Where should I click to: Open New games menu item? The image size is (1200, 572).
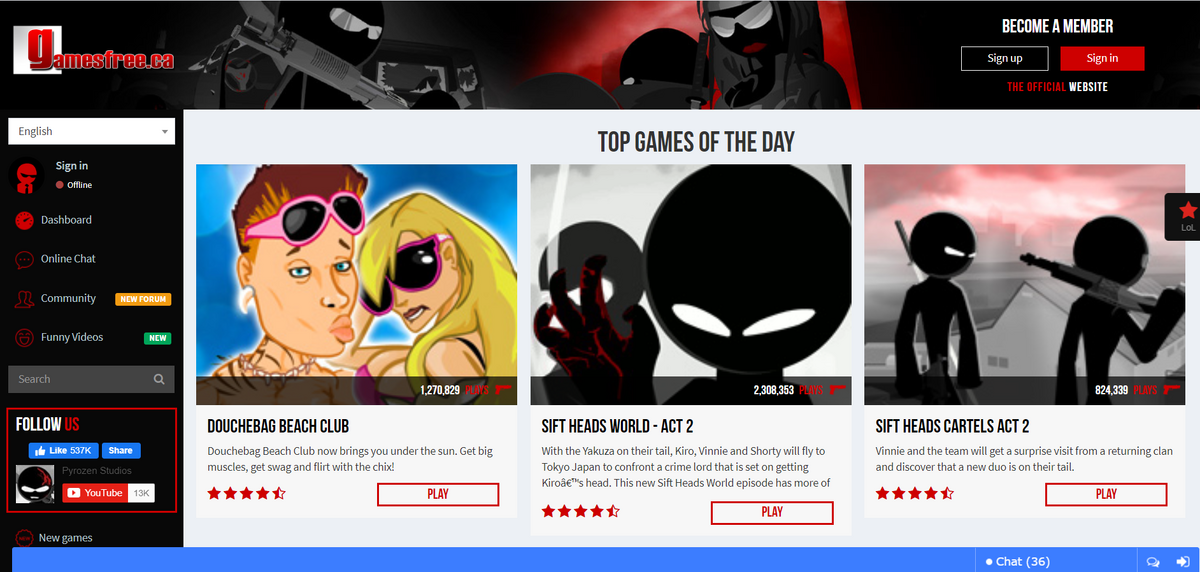pos(65,538)
